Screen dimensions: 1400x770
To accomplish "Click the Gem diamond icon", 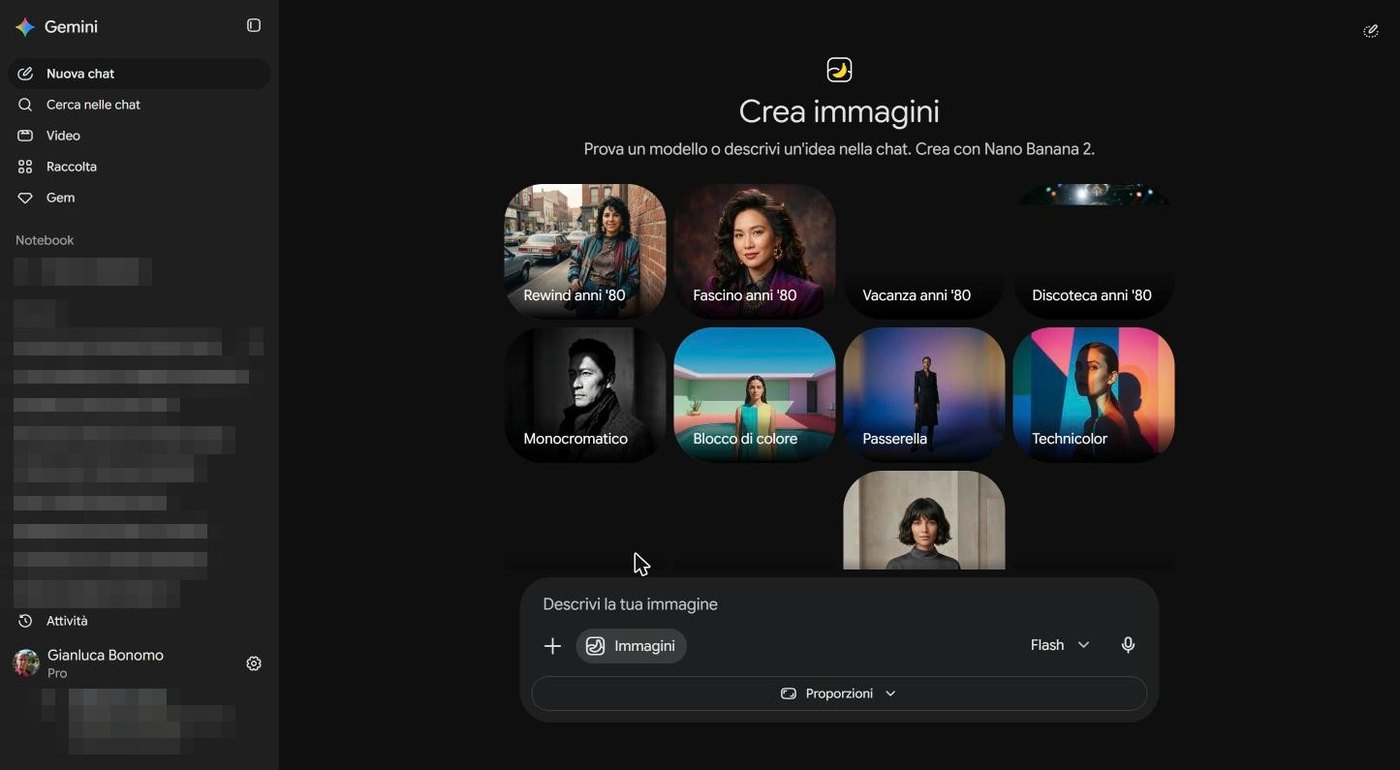I will tap(25, 198).
